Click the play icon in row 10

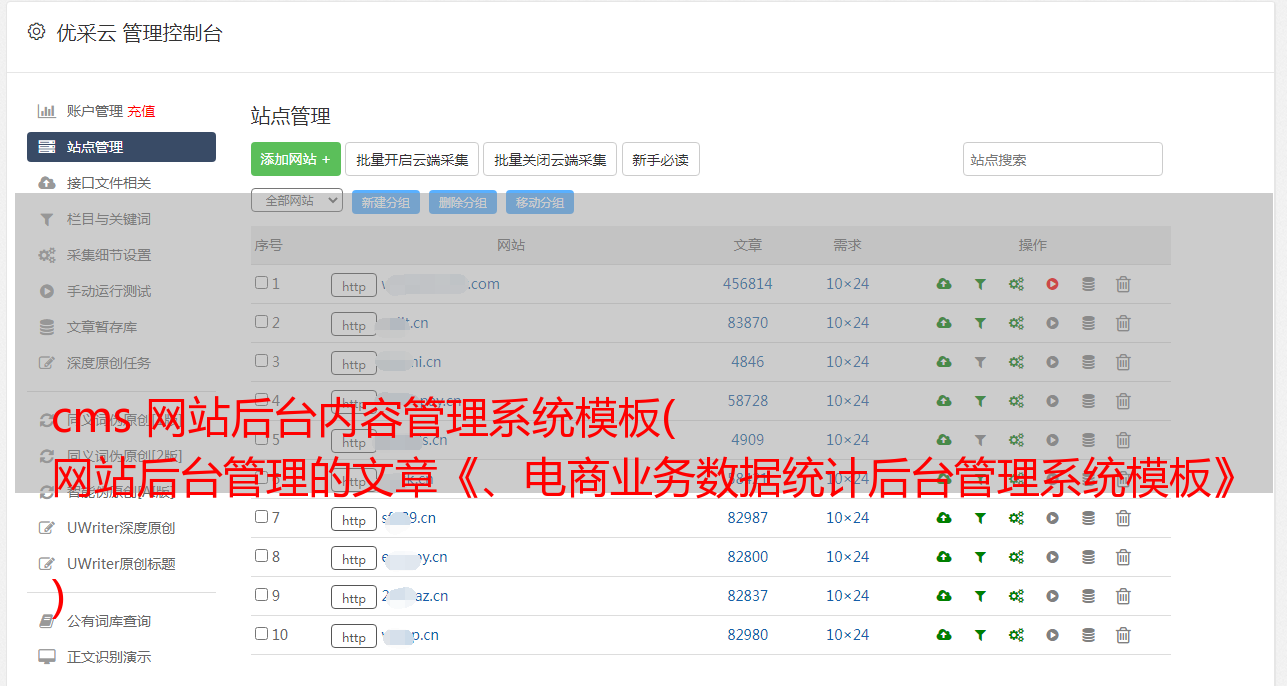pos(1052,635)
